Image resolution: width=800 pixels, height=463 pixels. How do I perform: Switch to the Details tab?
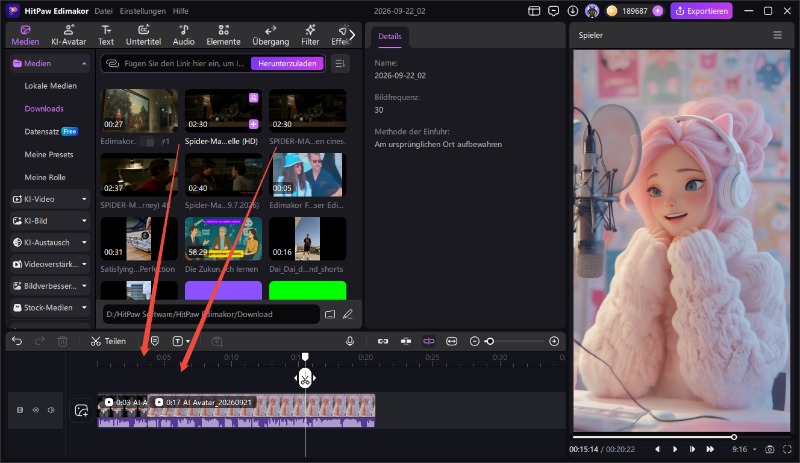coord(389,36)
